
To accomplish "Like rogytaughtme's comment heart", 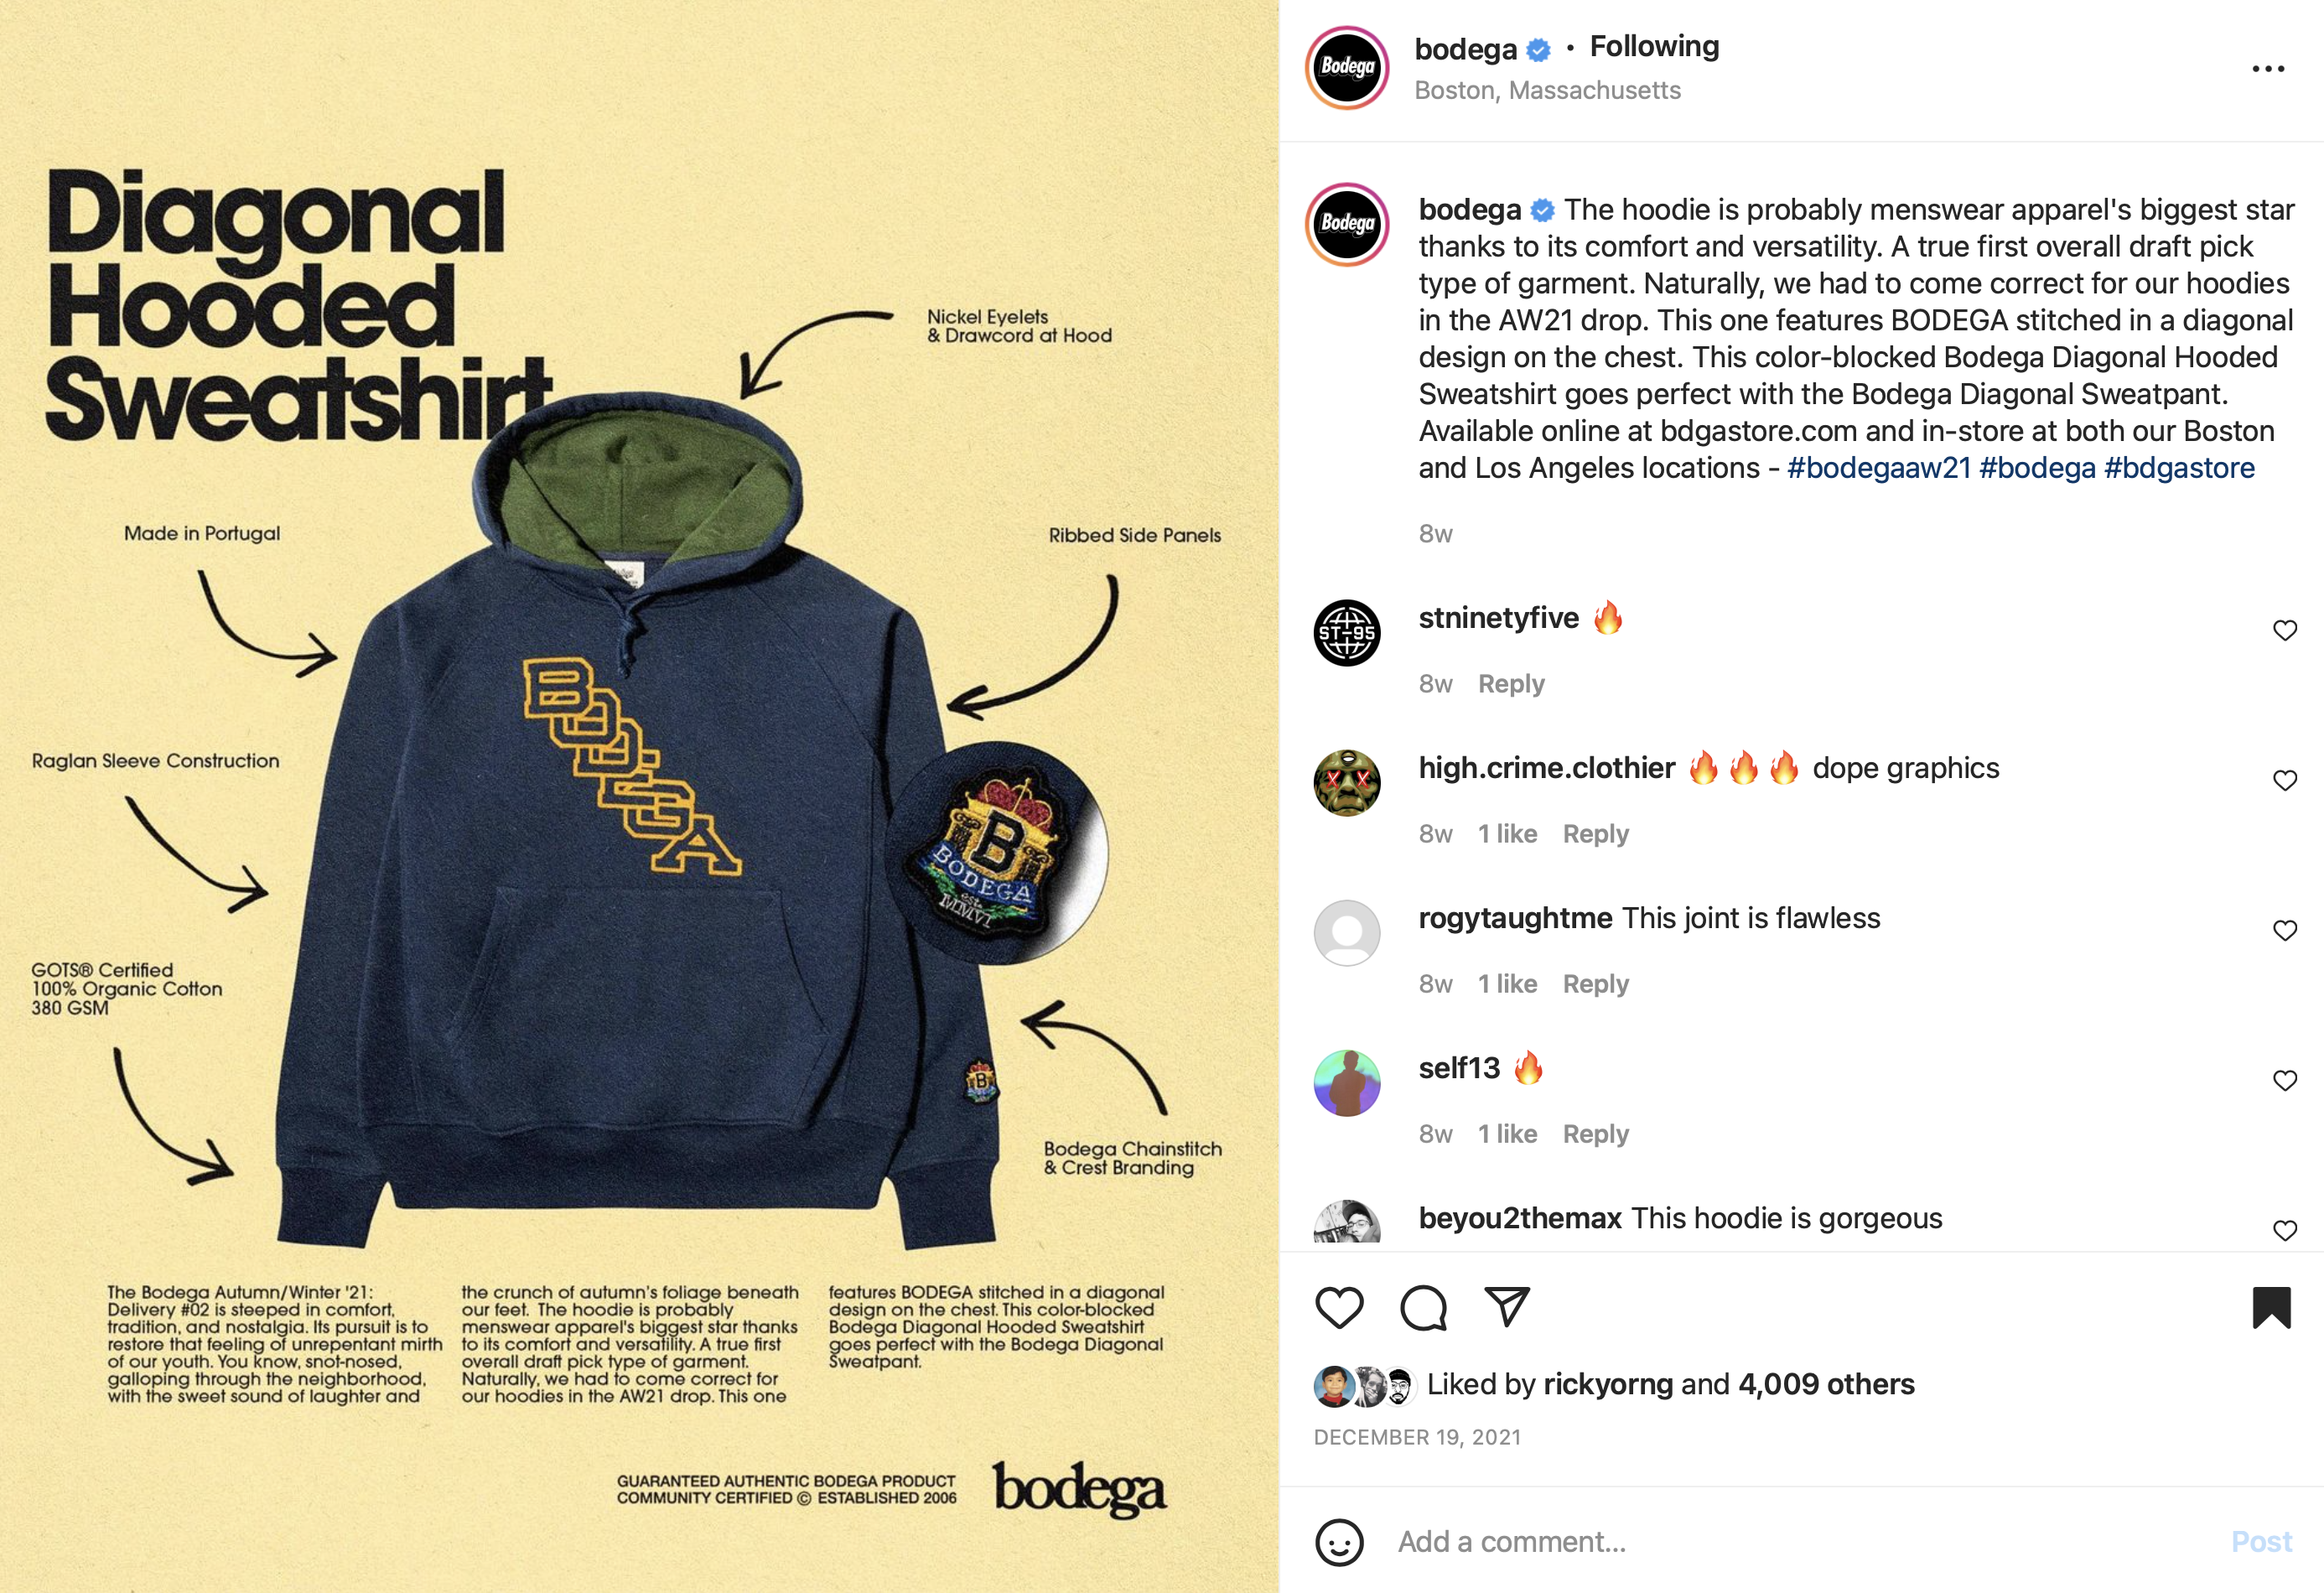I will tap(2284, 930).
